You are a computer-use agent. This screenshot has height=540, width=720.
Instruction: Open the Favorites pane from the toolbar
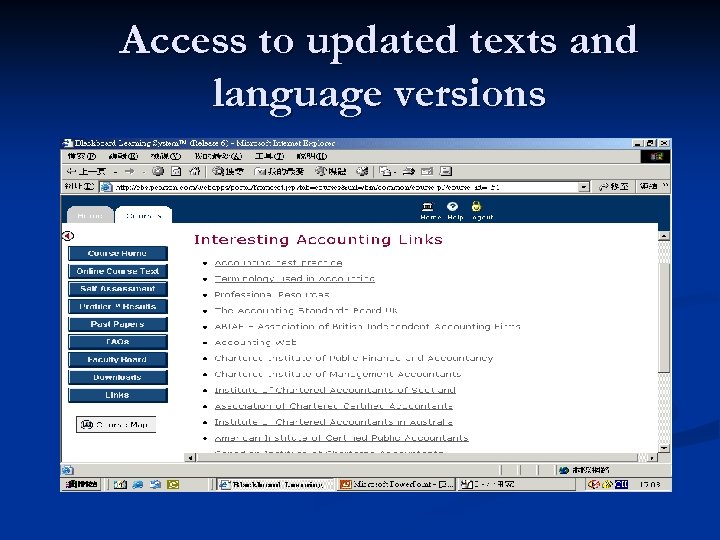280,172
